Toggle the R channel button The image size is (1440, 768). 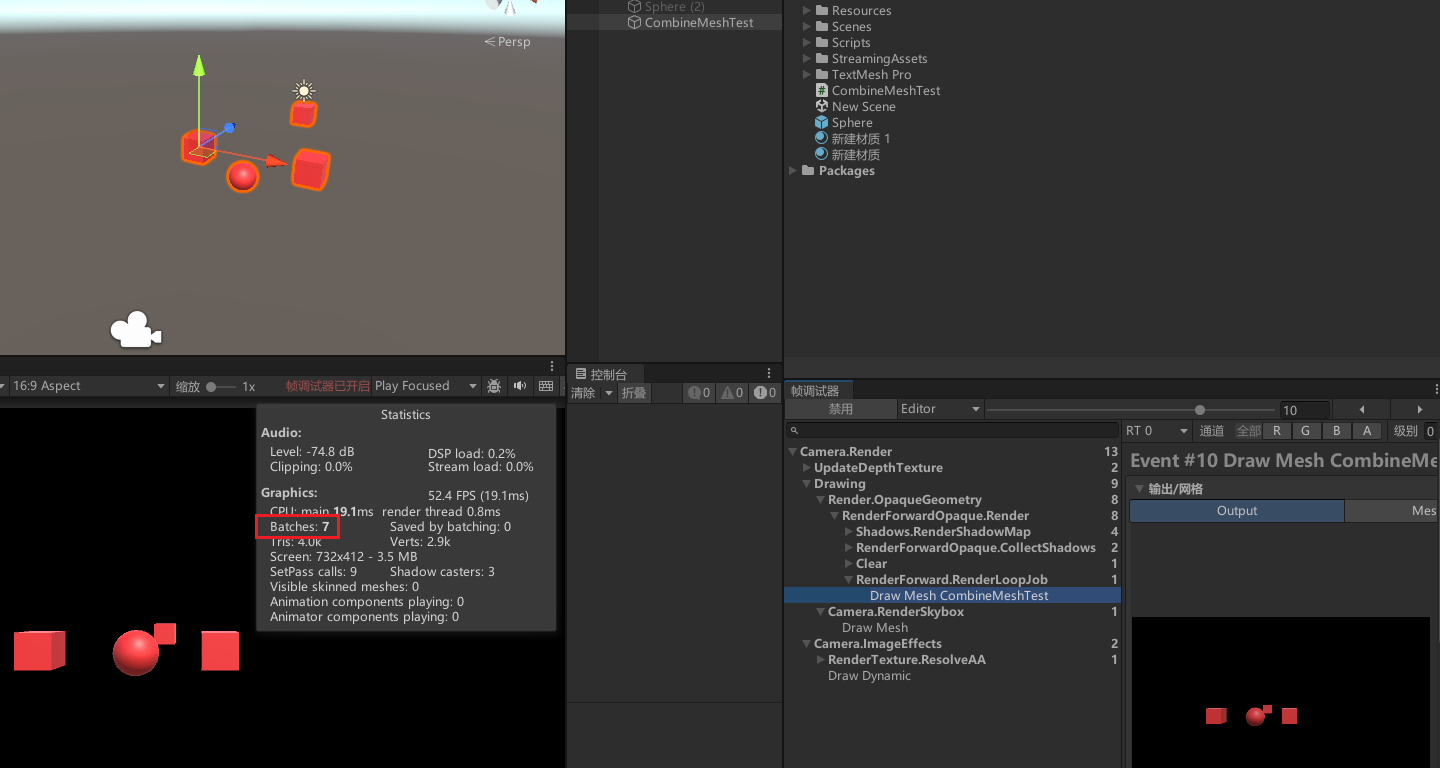click(x=1276, y=431)
